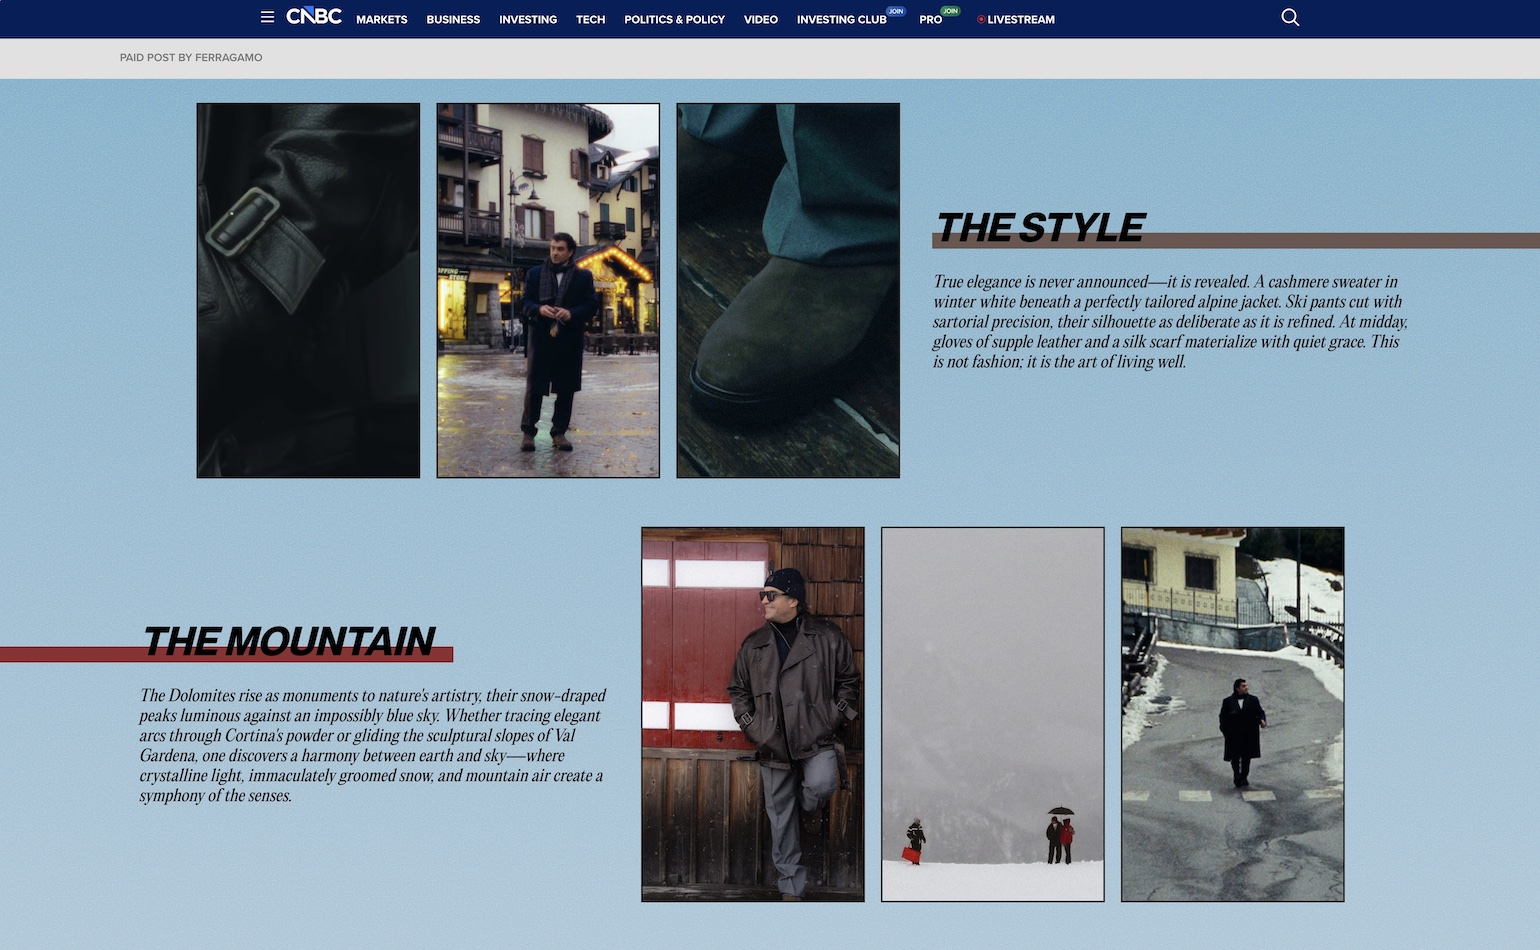This screenshot has height=950, width=1540.
Task: Open the leather jacket buckle photo
Action: pyautogui.click(x=308, y=290)
